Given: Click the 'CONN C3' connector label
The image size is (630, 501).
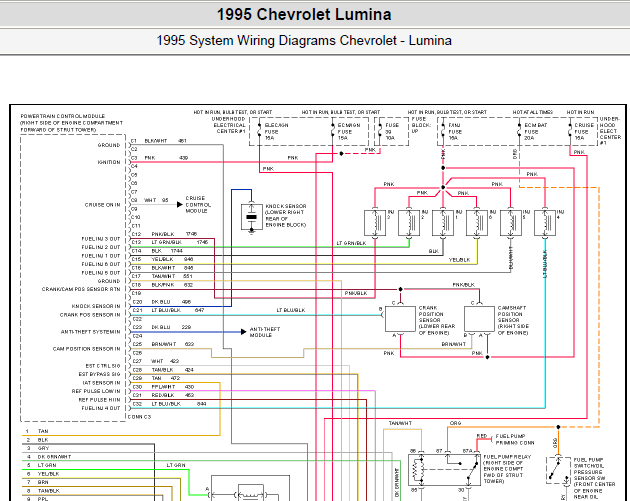Looking at the screenshot, I should click(x=139, y=417).
